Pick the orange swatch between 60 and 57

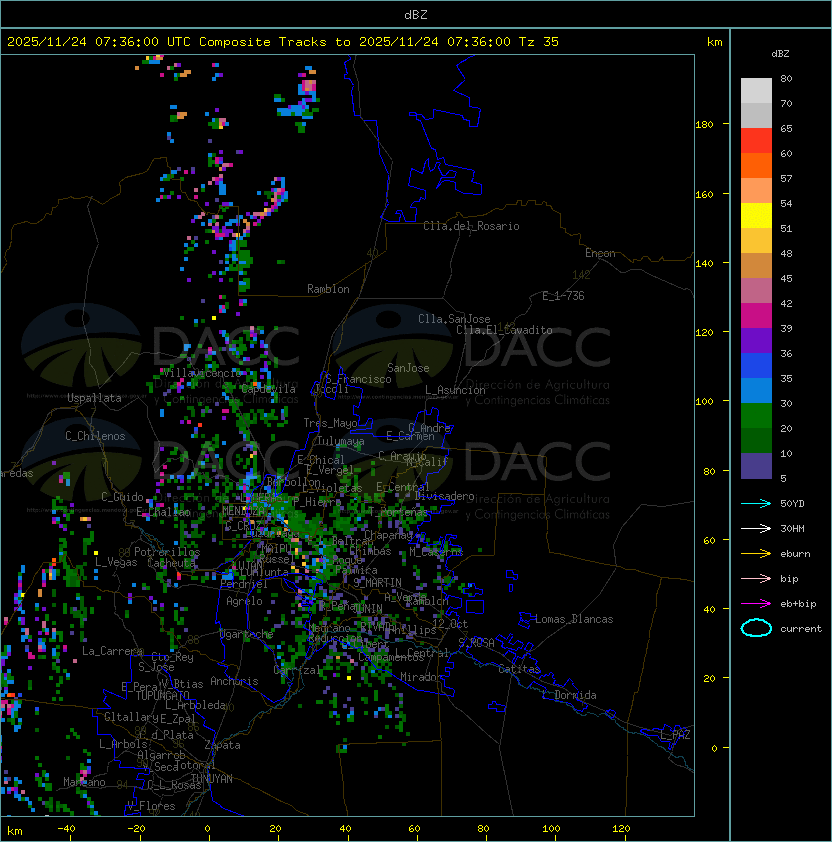click(x=756, y=166)
